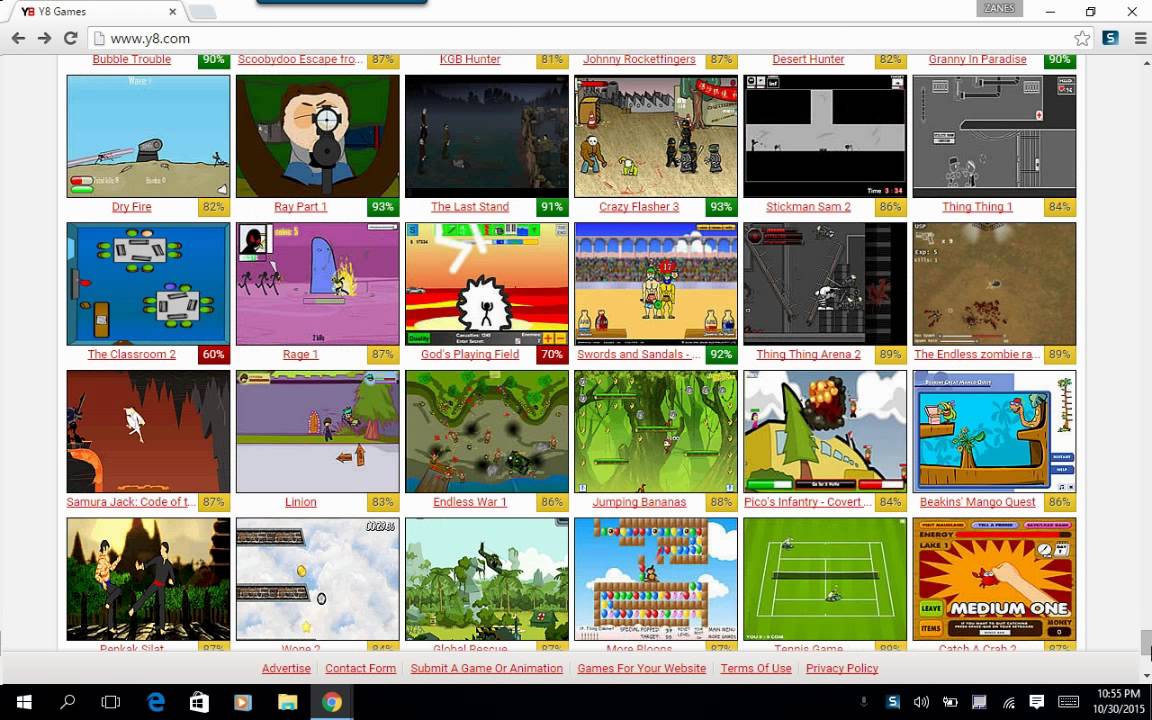Viewport: 1152px width, 720px height.
Task: Open Task View on the taskbar
Action: (x=110, y=702)
